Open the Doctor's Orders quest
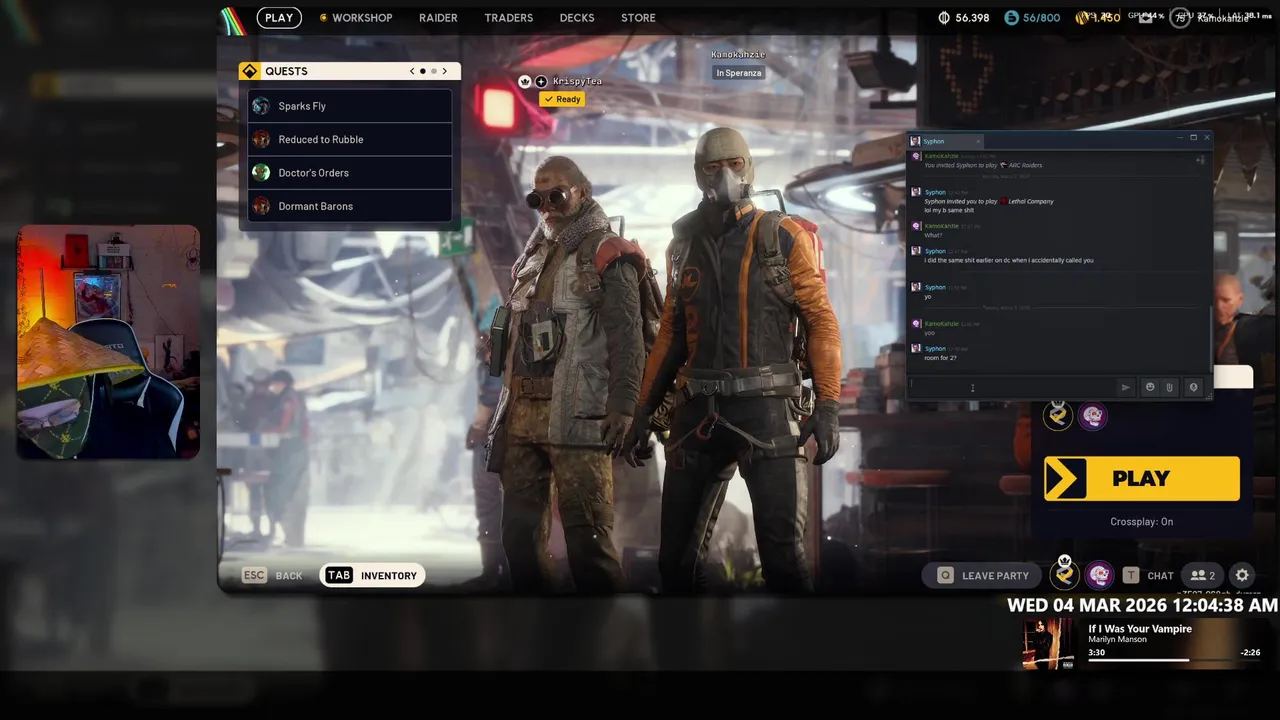1280x720 pixels. (x=349, y=172)
